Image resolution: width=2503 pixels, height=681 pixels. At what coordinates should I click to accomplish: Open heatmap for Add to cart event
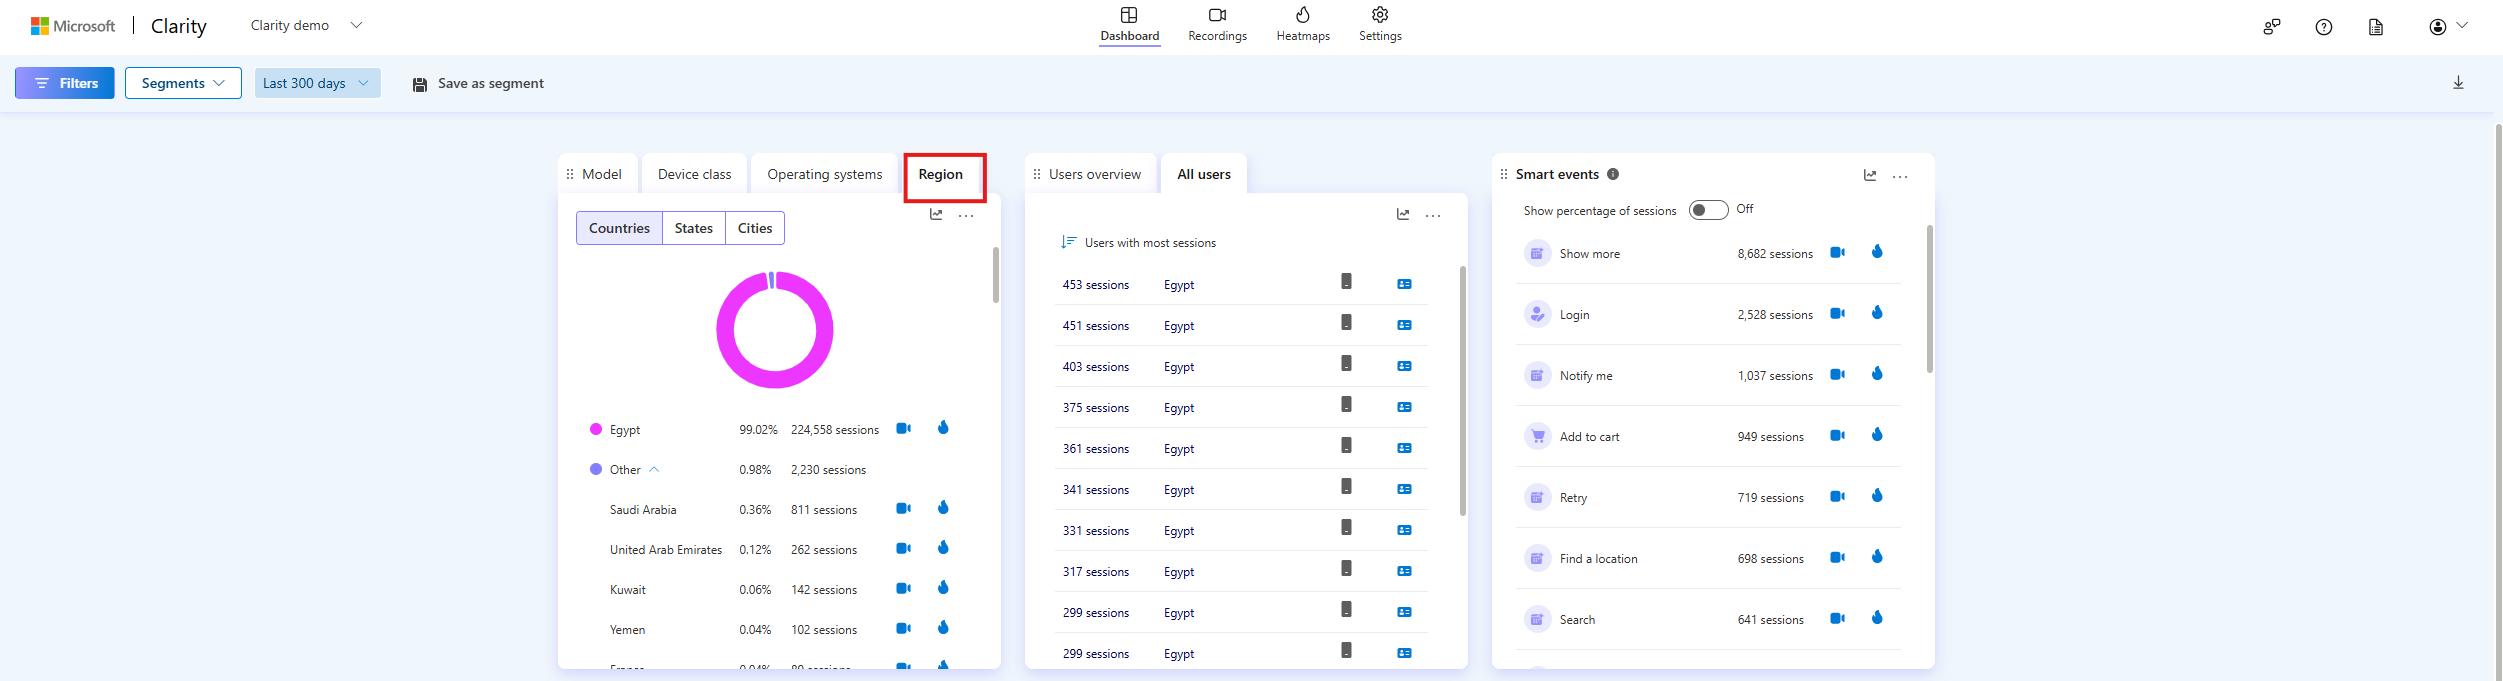coord(1877,435)
